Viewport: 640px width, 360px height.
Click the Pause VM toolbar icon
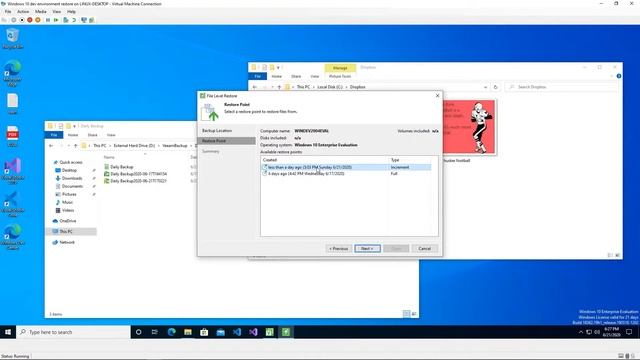coord(48,20)
